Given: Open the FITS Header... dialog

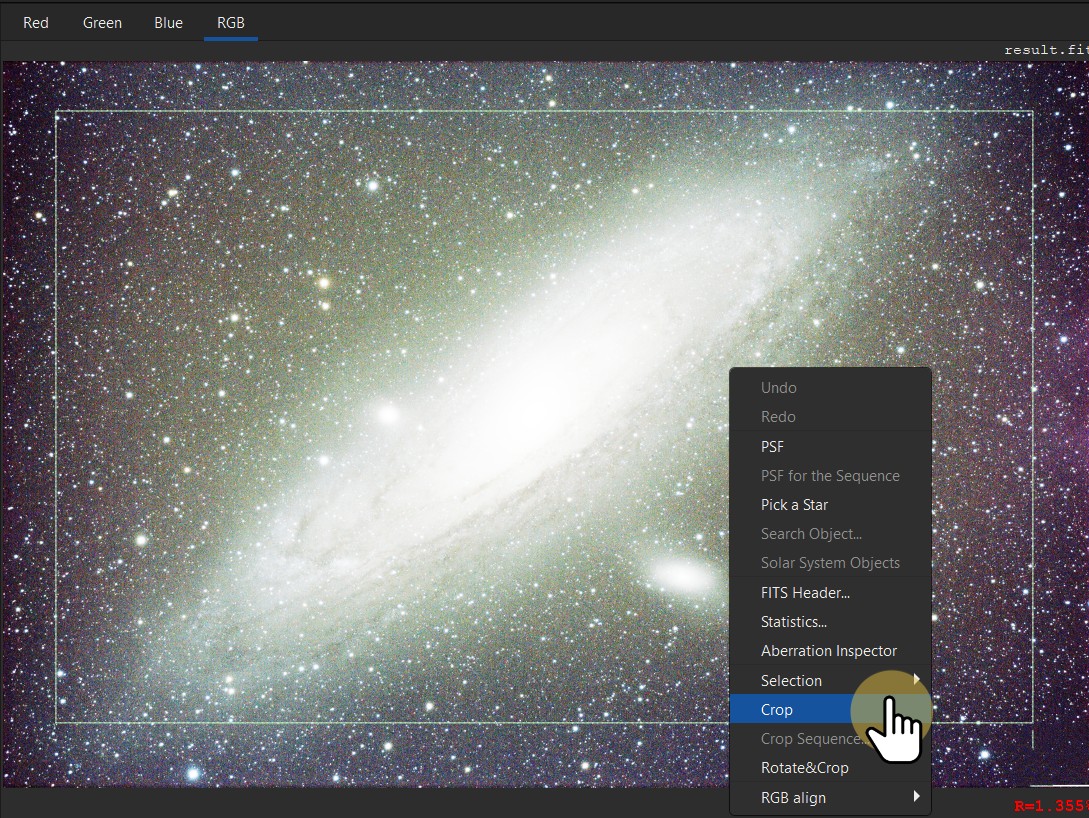Looking at the screenshot, I should 805,593.
